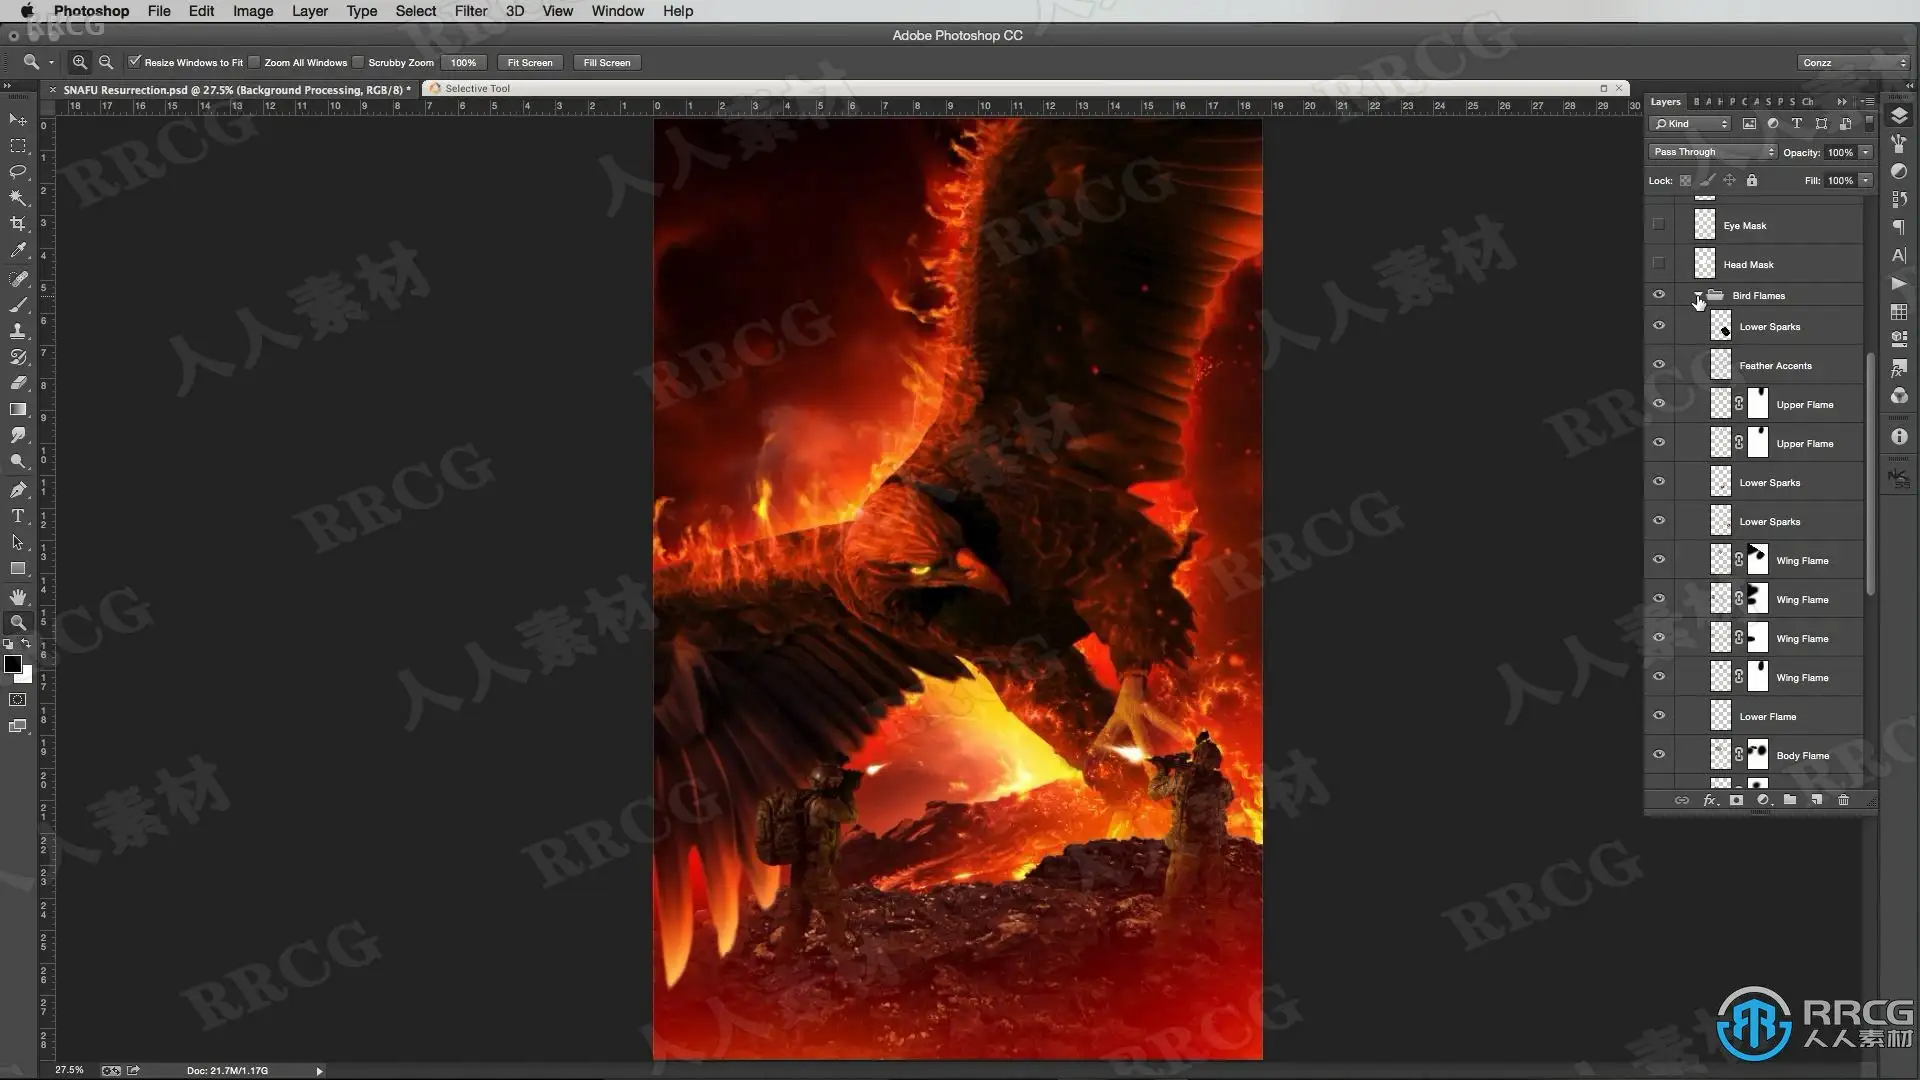Select the Lasso tool
Image resolution: width=1920 pixels, height=1080 pixels.
point(18,172)
